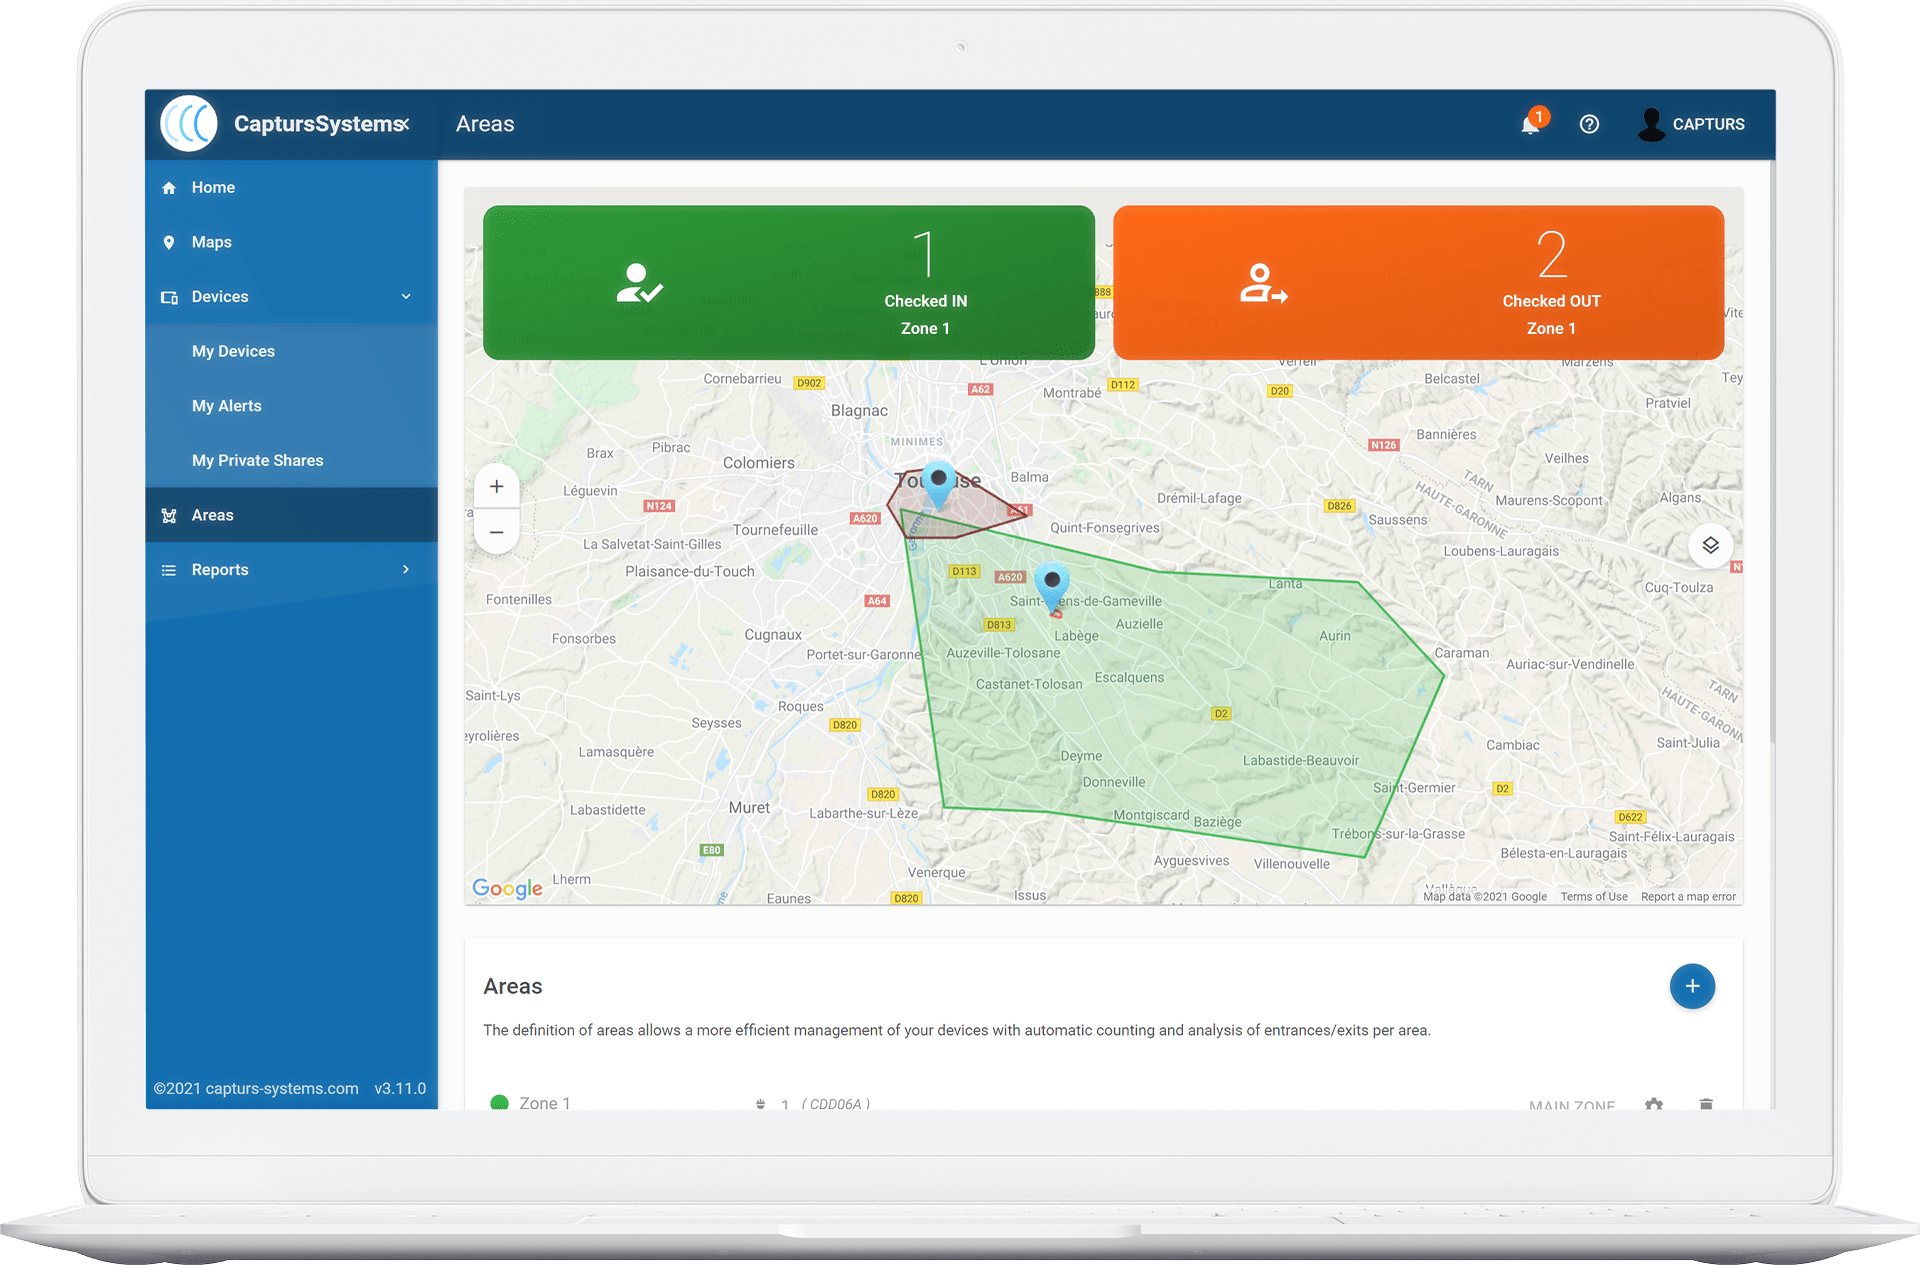The width and height of the screenshot is (1920, 1265).
Task: Click the Reports list icon
Action: point(169,570)
